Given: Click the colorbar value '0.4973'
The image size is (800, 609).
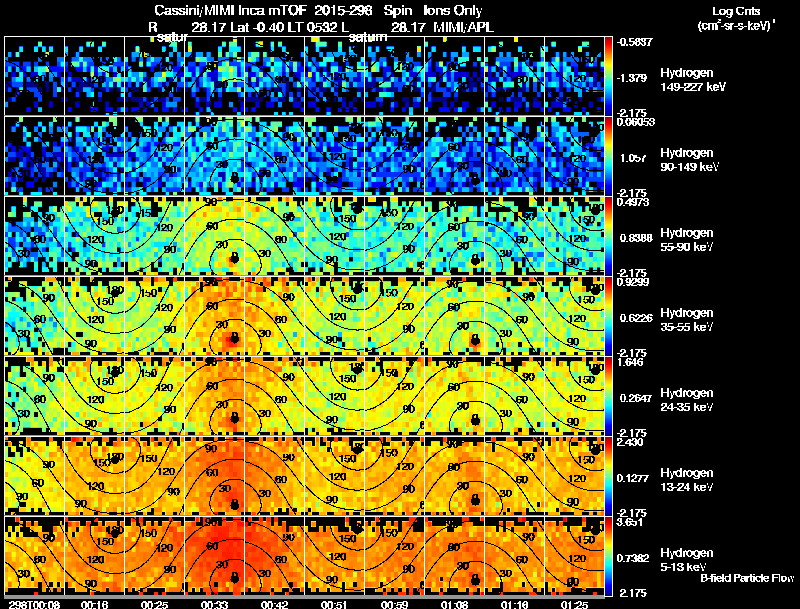Looking at the screenshot, I should 633,201.
